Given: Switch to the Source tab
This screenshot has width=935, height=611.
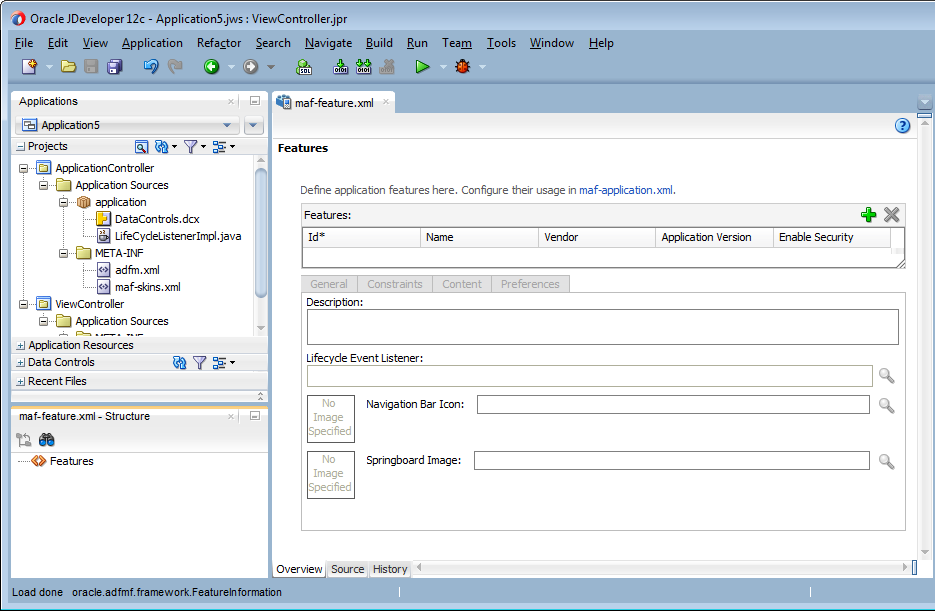Looking at the screenshot, I should (347, 569).
